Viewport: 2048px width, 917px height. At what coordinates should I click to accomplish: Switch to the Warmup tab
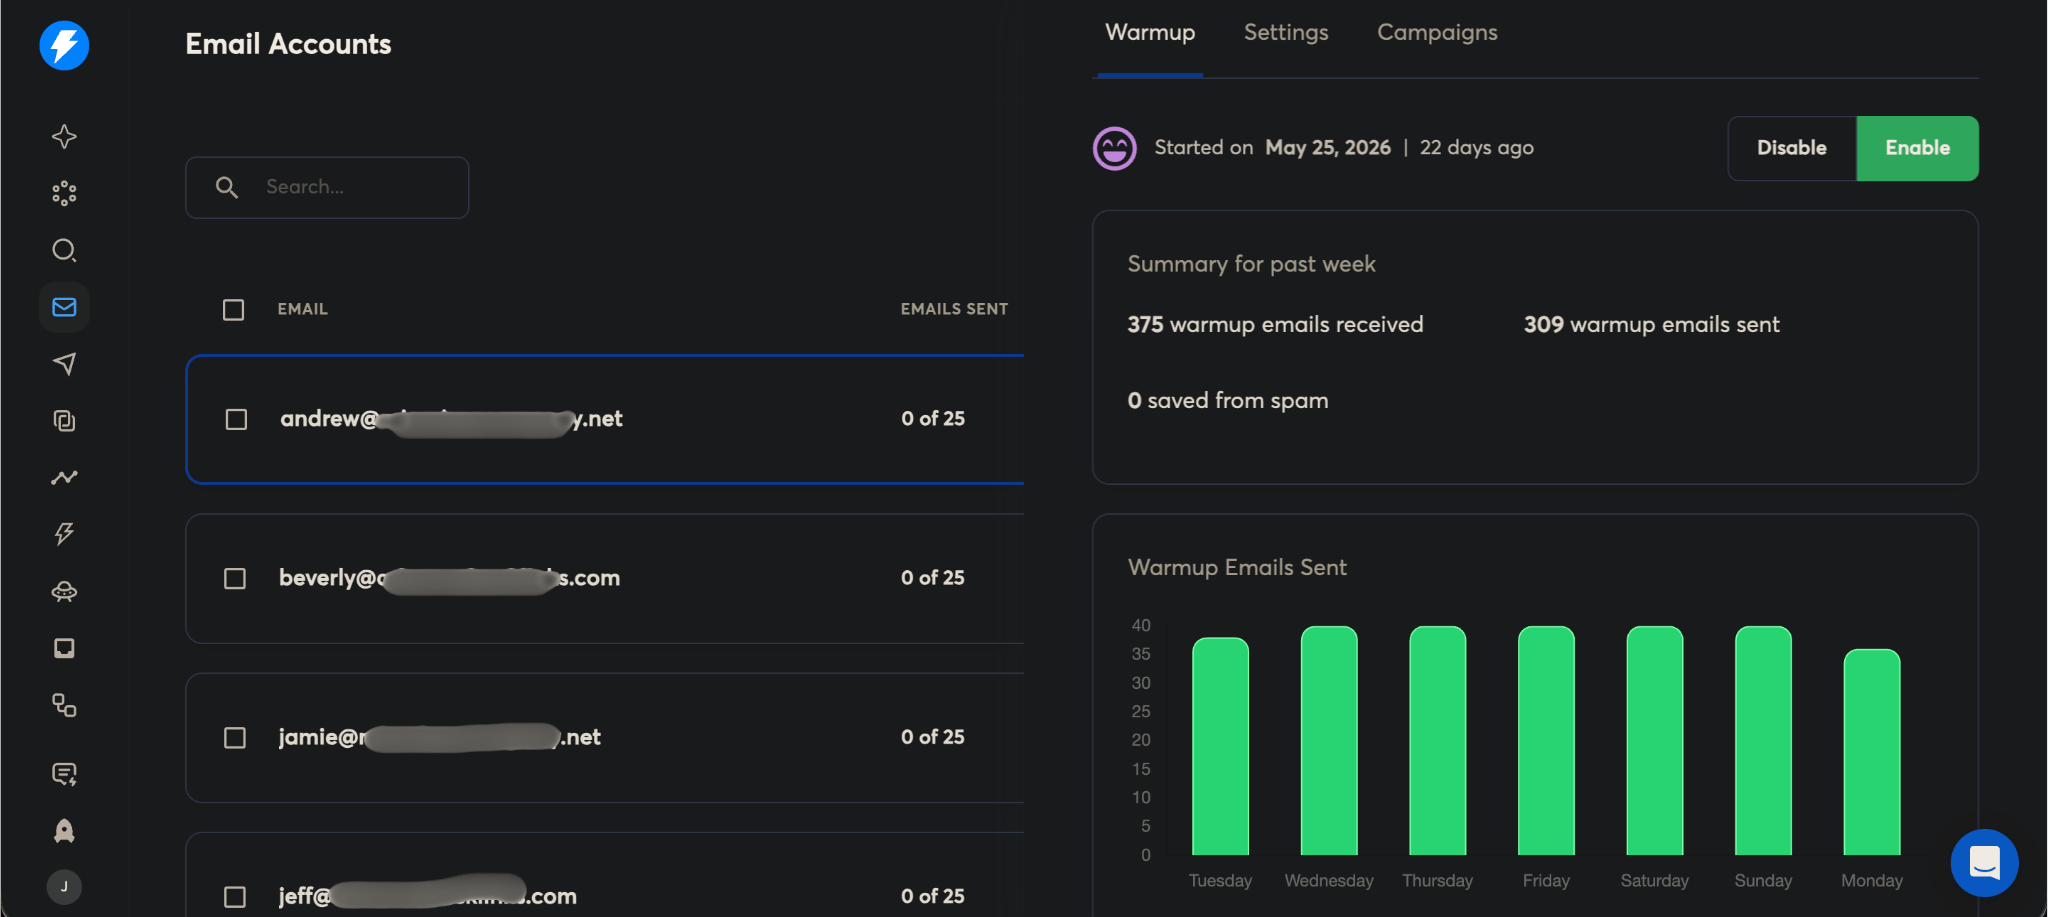pos(1150,32)
